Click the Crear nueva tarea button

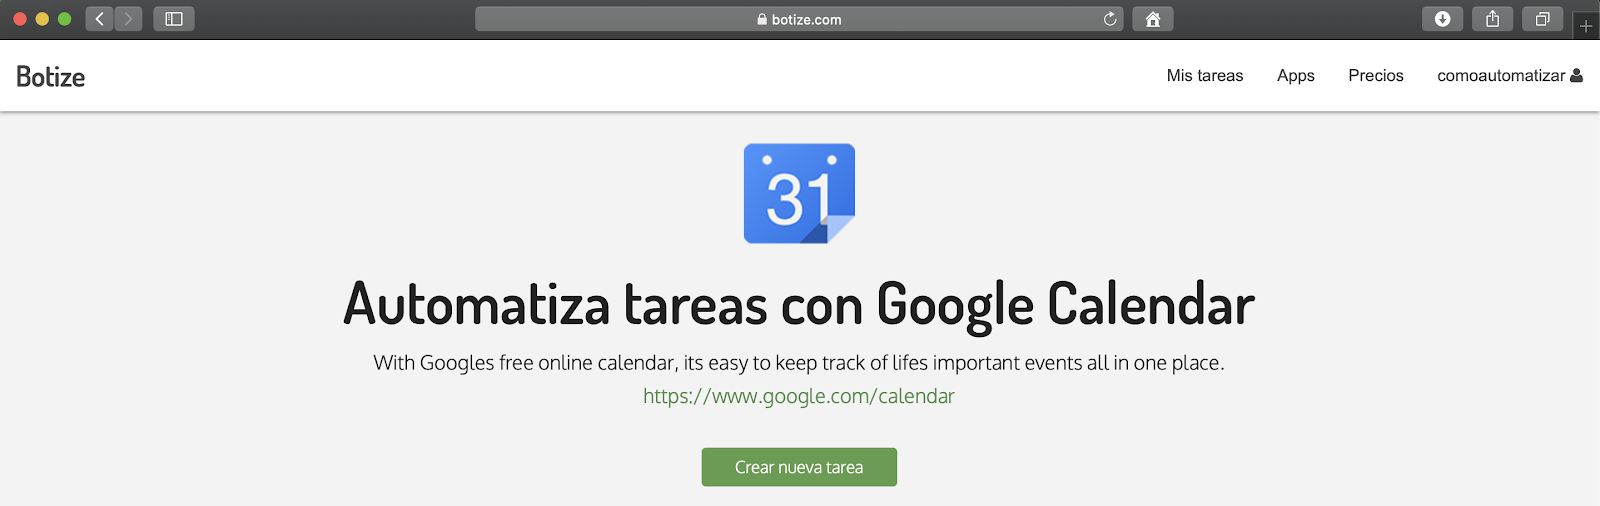coord(799,467)
